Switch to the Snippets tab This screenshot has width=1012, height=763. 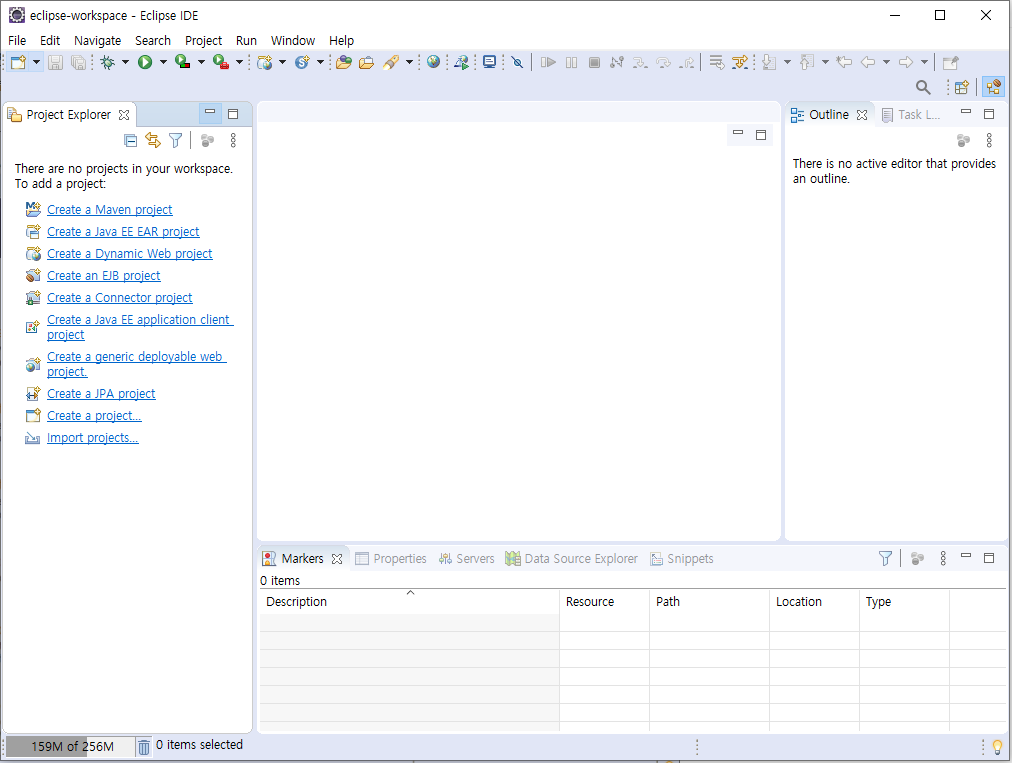(x=682, y=558)
